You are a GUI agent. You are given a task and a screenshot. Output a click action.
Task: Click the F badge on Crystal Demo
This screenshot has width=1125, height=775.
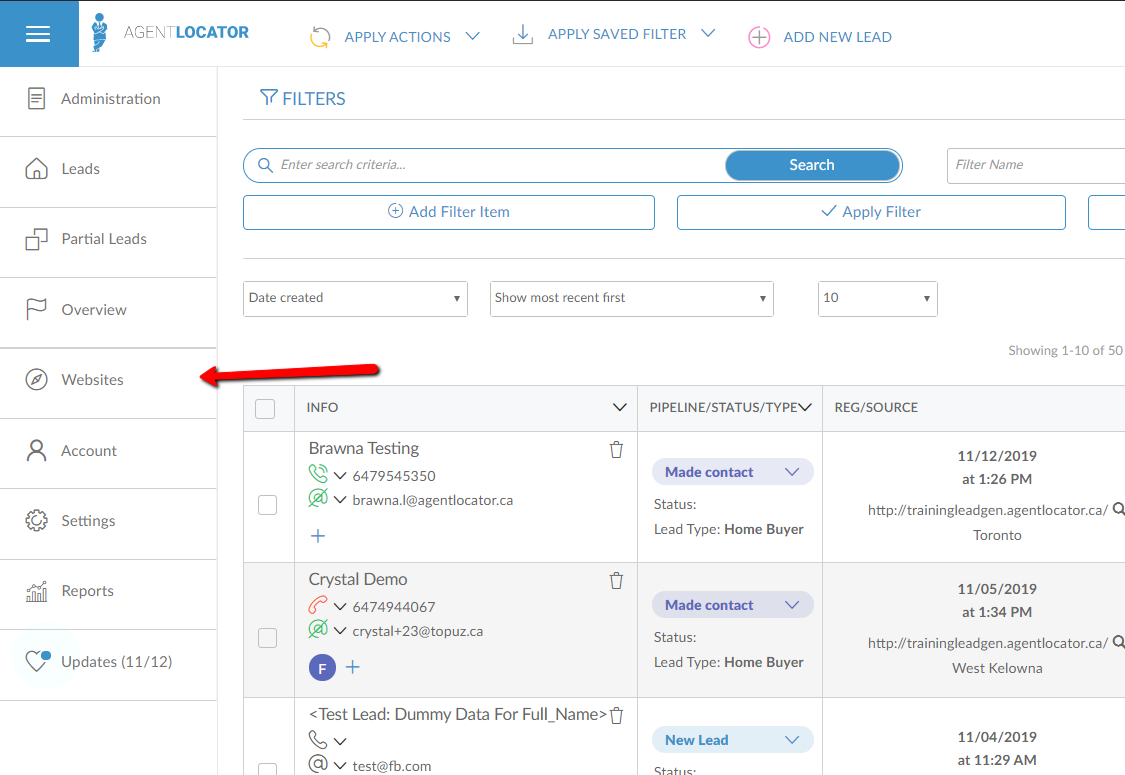322,667
